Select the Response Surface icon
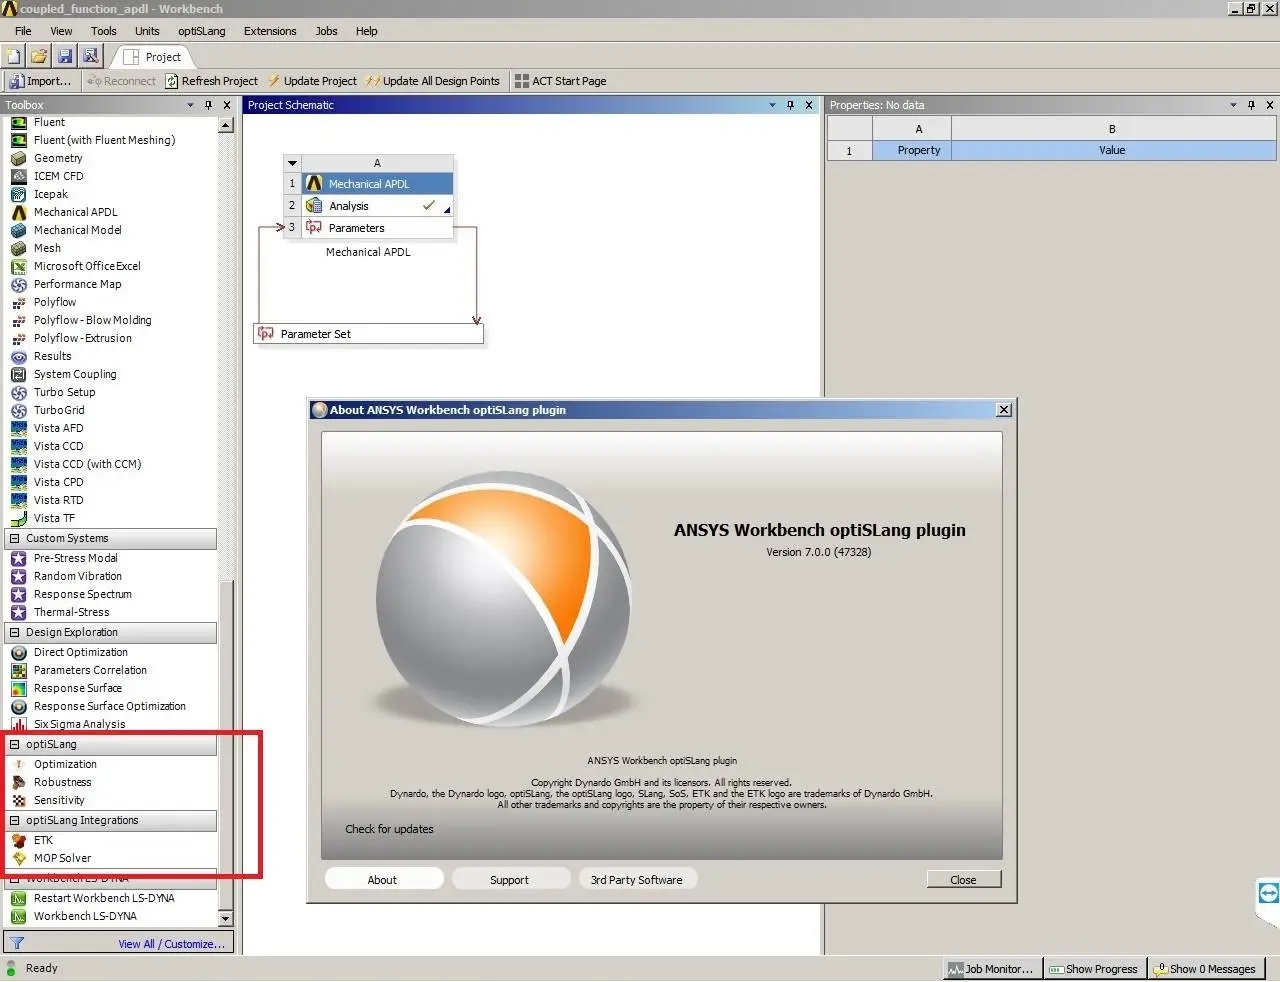The image size is (1280, 982). click(19, 688)
